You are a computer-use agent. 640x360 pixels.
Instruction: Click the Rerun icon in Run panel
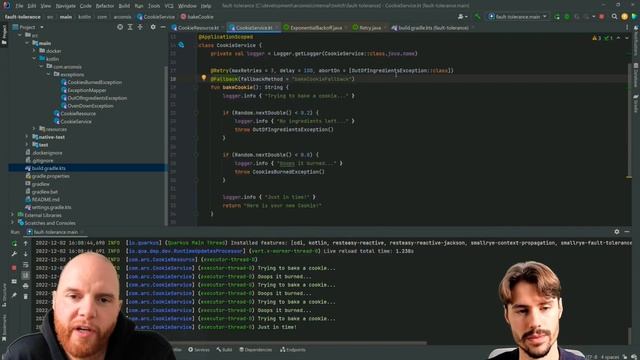pos(14,244)
